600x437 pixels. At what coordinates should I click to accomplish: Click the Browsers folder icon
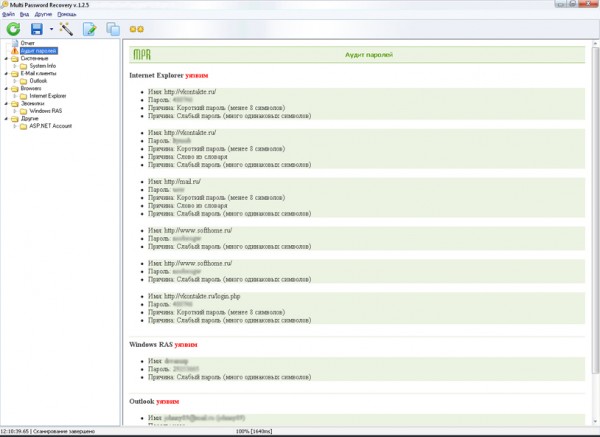(x=15, y=89)
